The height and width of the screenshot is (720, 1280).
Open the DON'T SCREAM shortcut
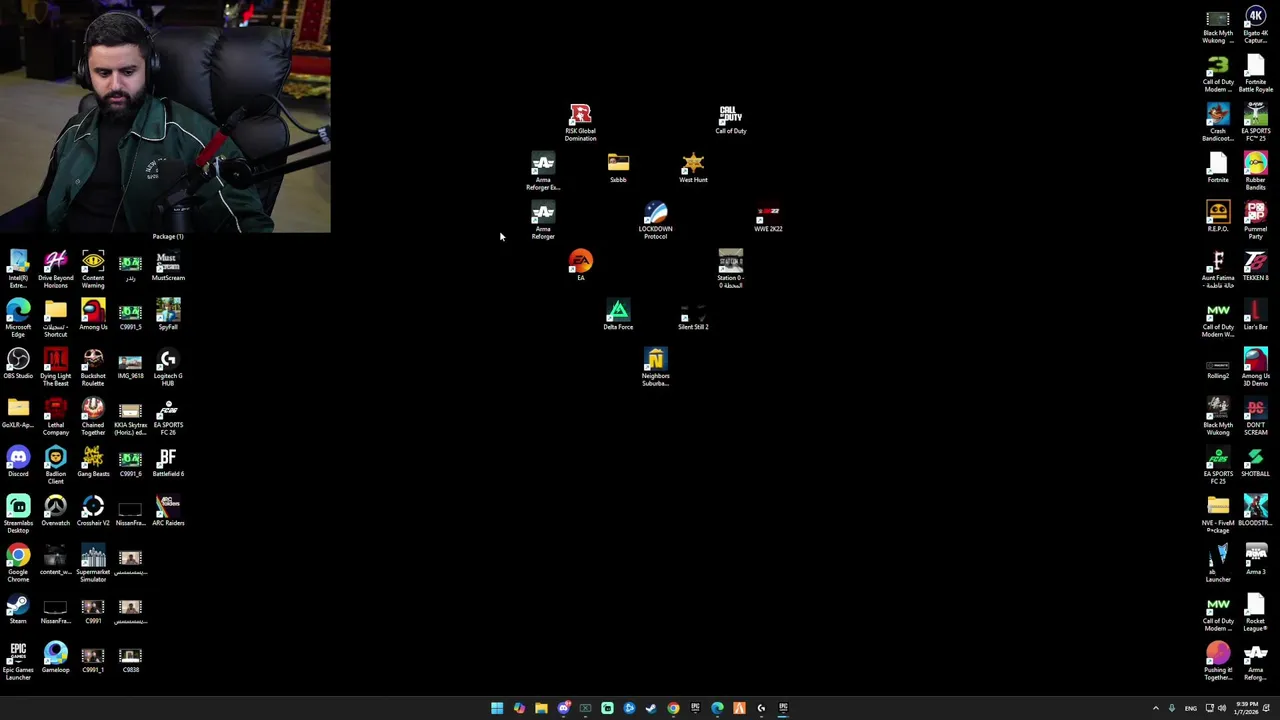point(1255,417)
